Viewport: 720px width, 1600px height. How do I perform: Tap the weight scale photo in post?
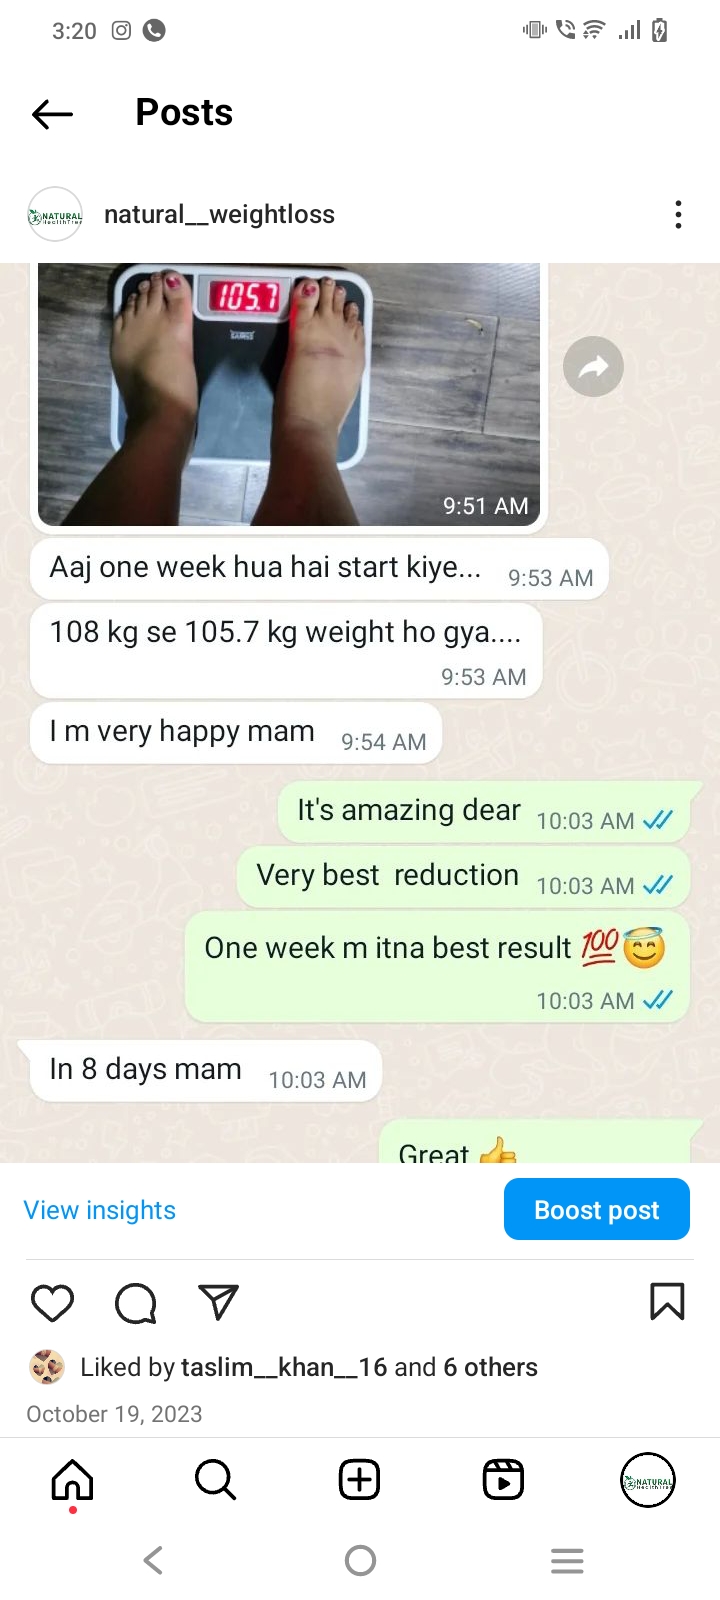point(289,394)
